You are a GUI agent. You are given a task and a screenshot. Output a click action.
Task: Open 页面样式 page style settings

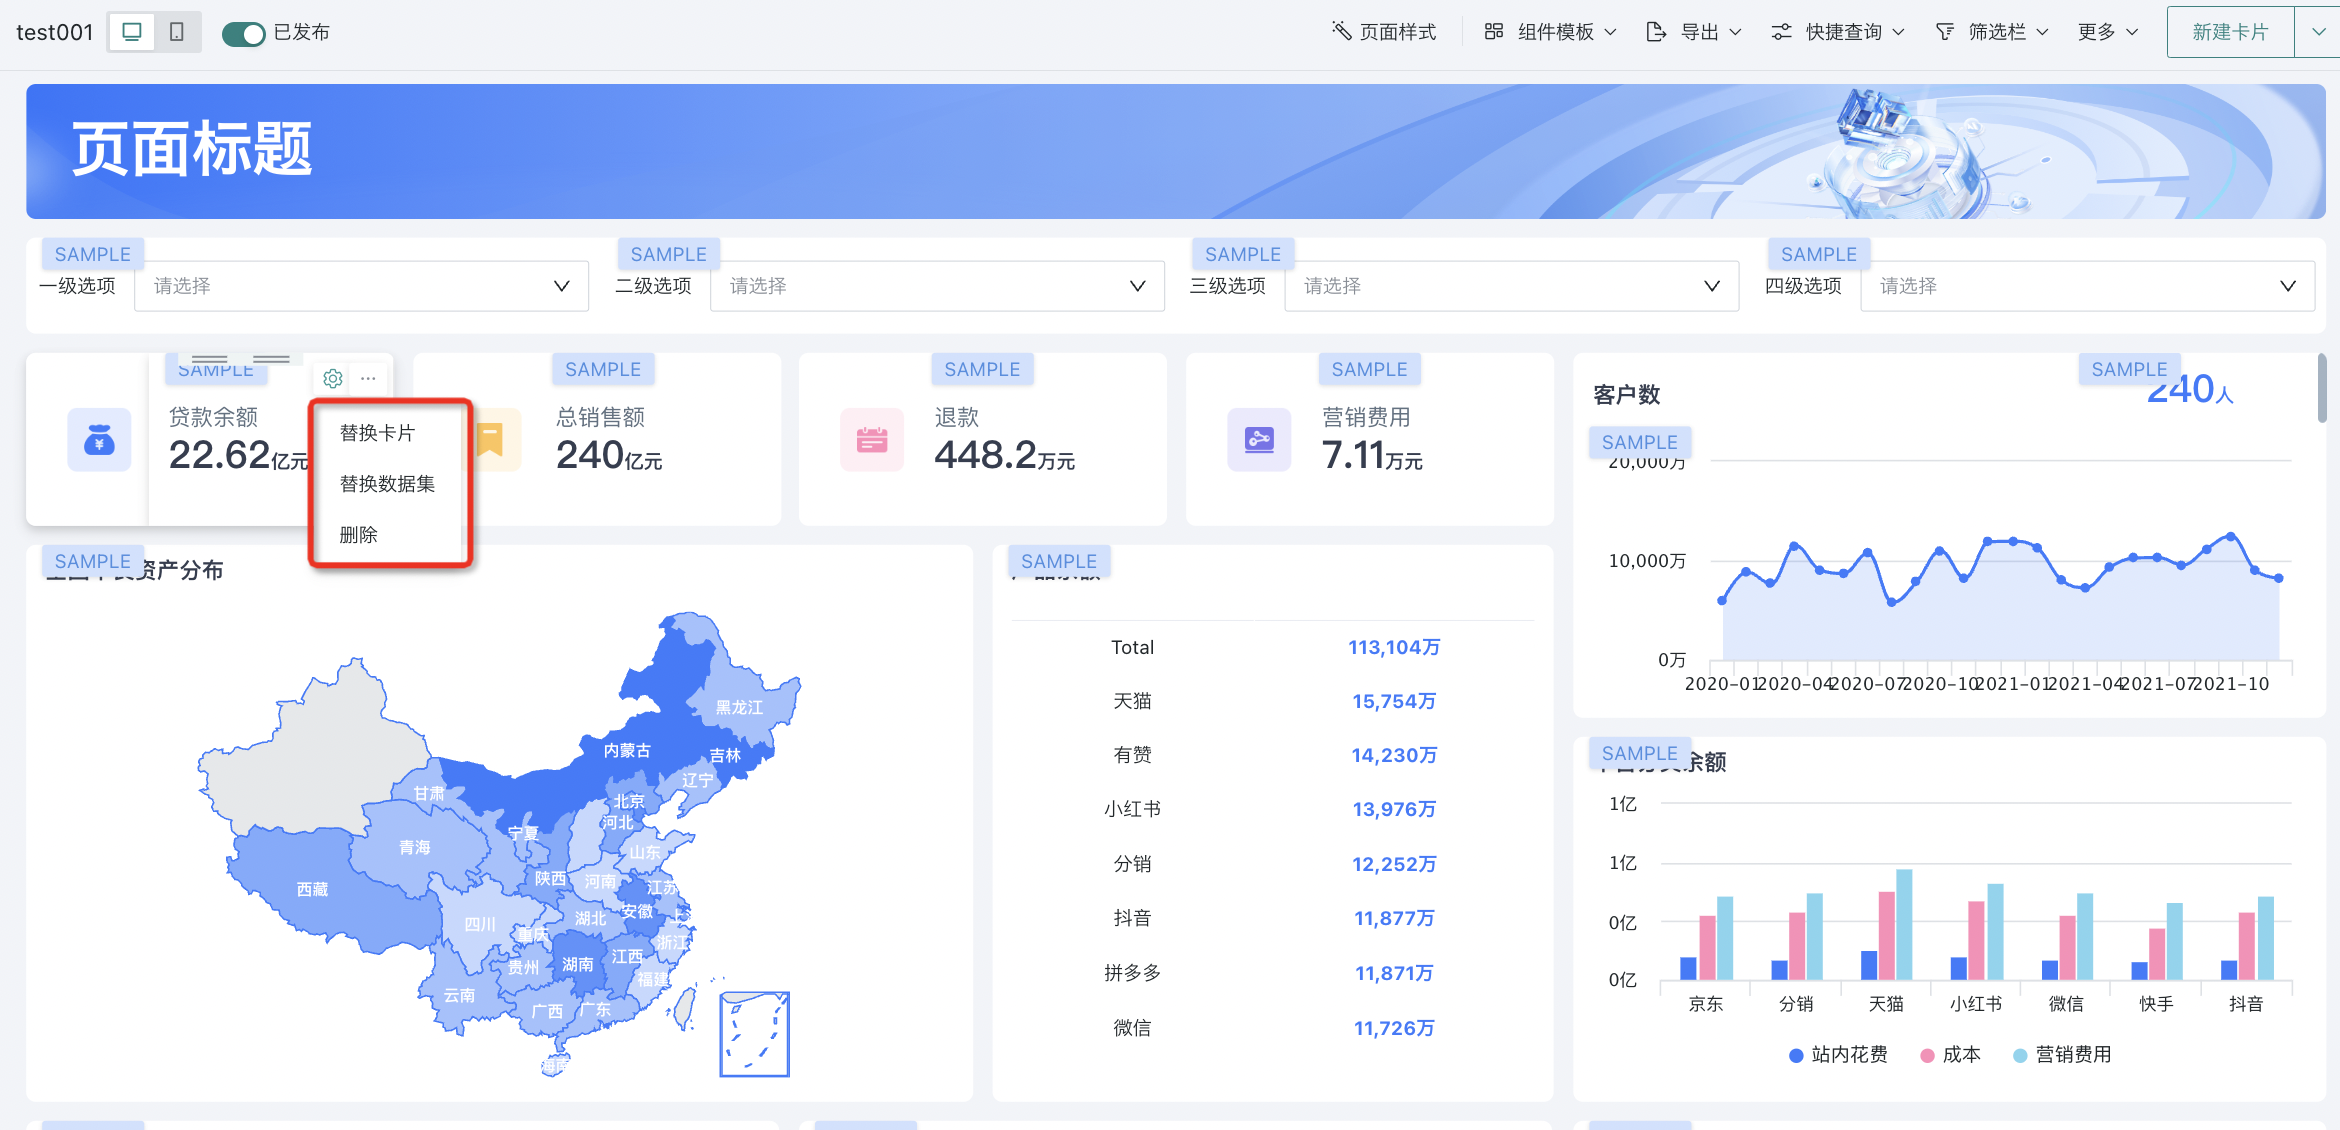pos(1384,32)
